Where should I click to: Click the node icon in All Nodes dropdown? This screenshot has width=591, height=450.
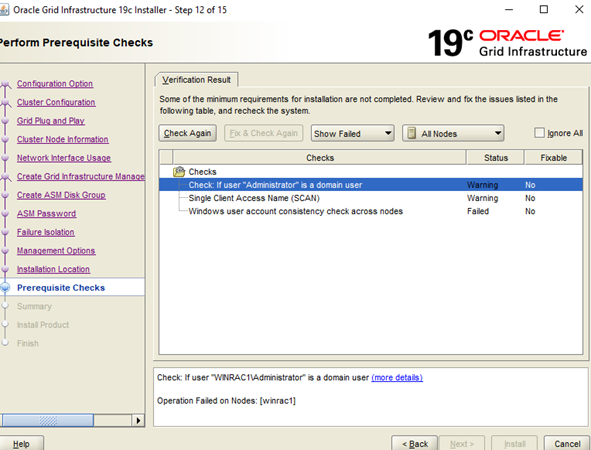coord(412,133)
